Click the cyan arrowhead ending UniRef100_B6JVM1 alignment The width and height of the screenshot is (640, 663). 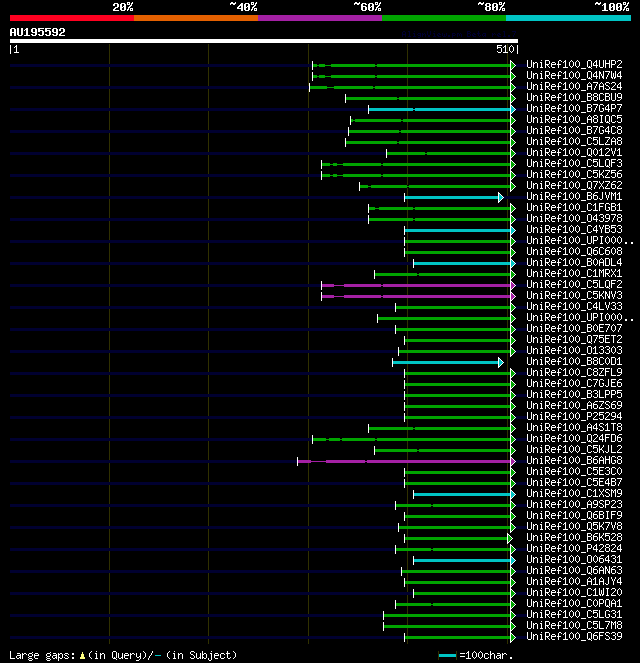pos(501,197)
